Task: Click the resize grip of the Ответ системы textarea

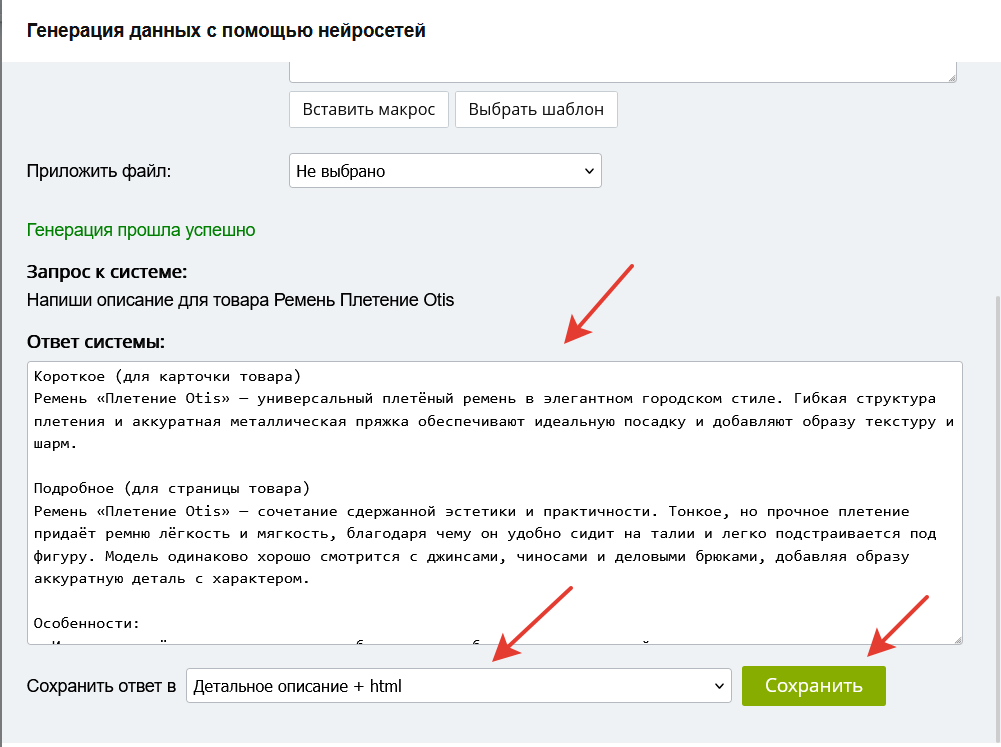Action: 956,639
